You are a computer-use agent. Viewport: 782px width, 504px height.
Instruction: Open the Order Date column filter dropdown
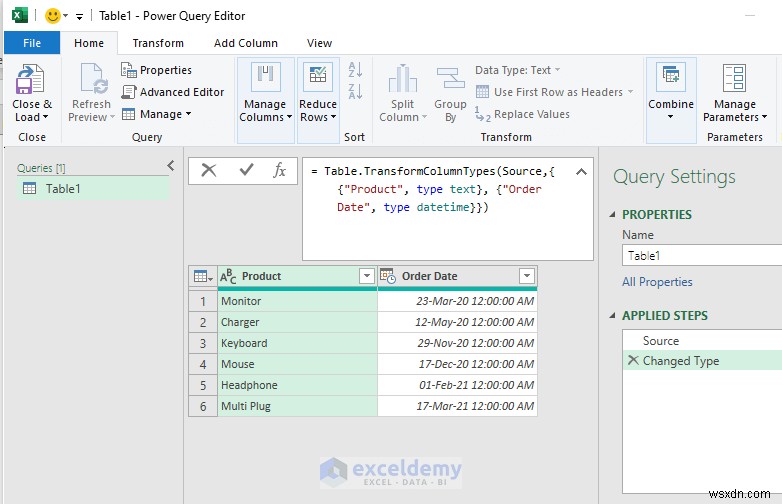point(527,276)
